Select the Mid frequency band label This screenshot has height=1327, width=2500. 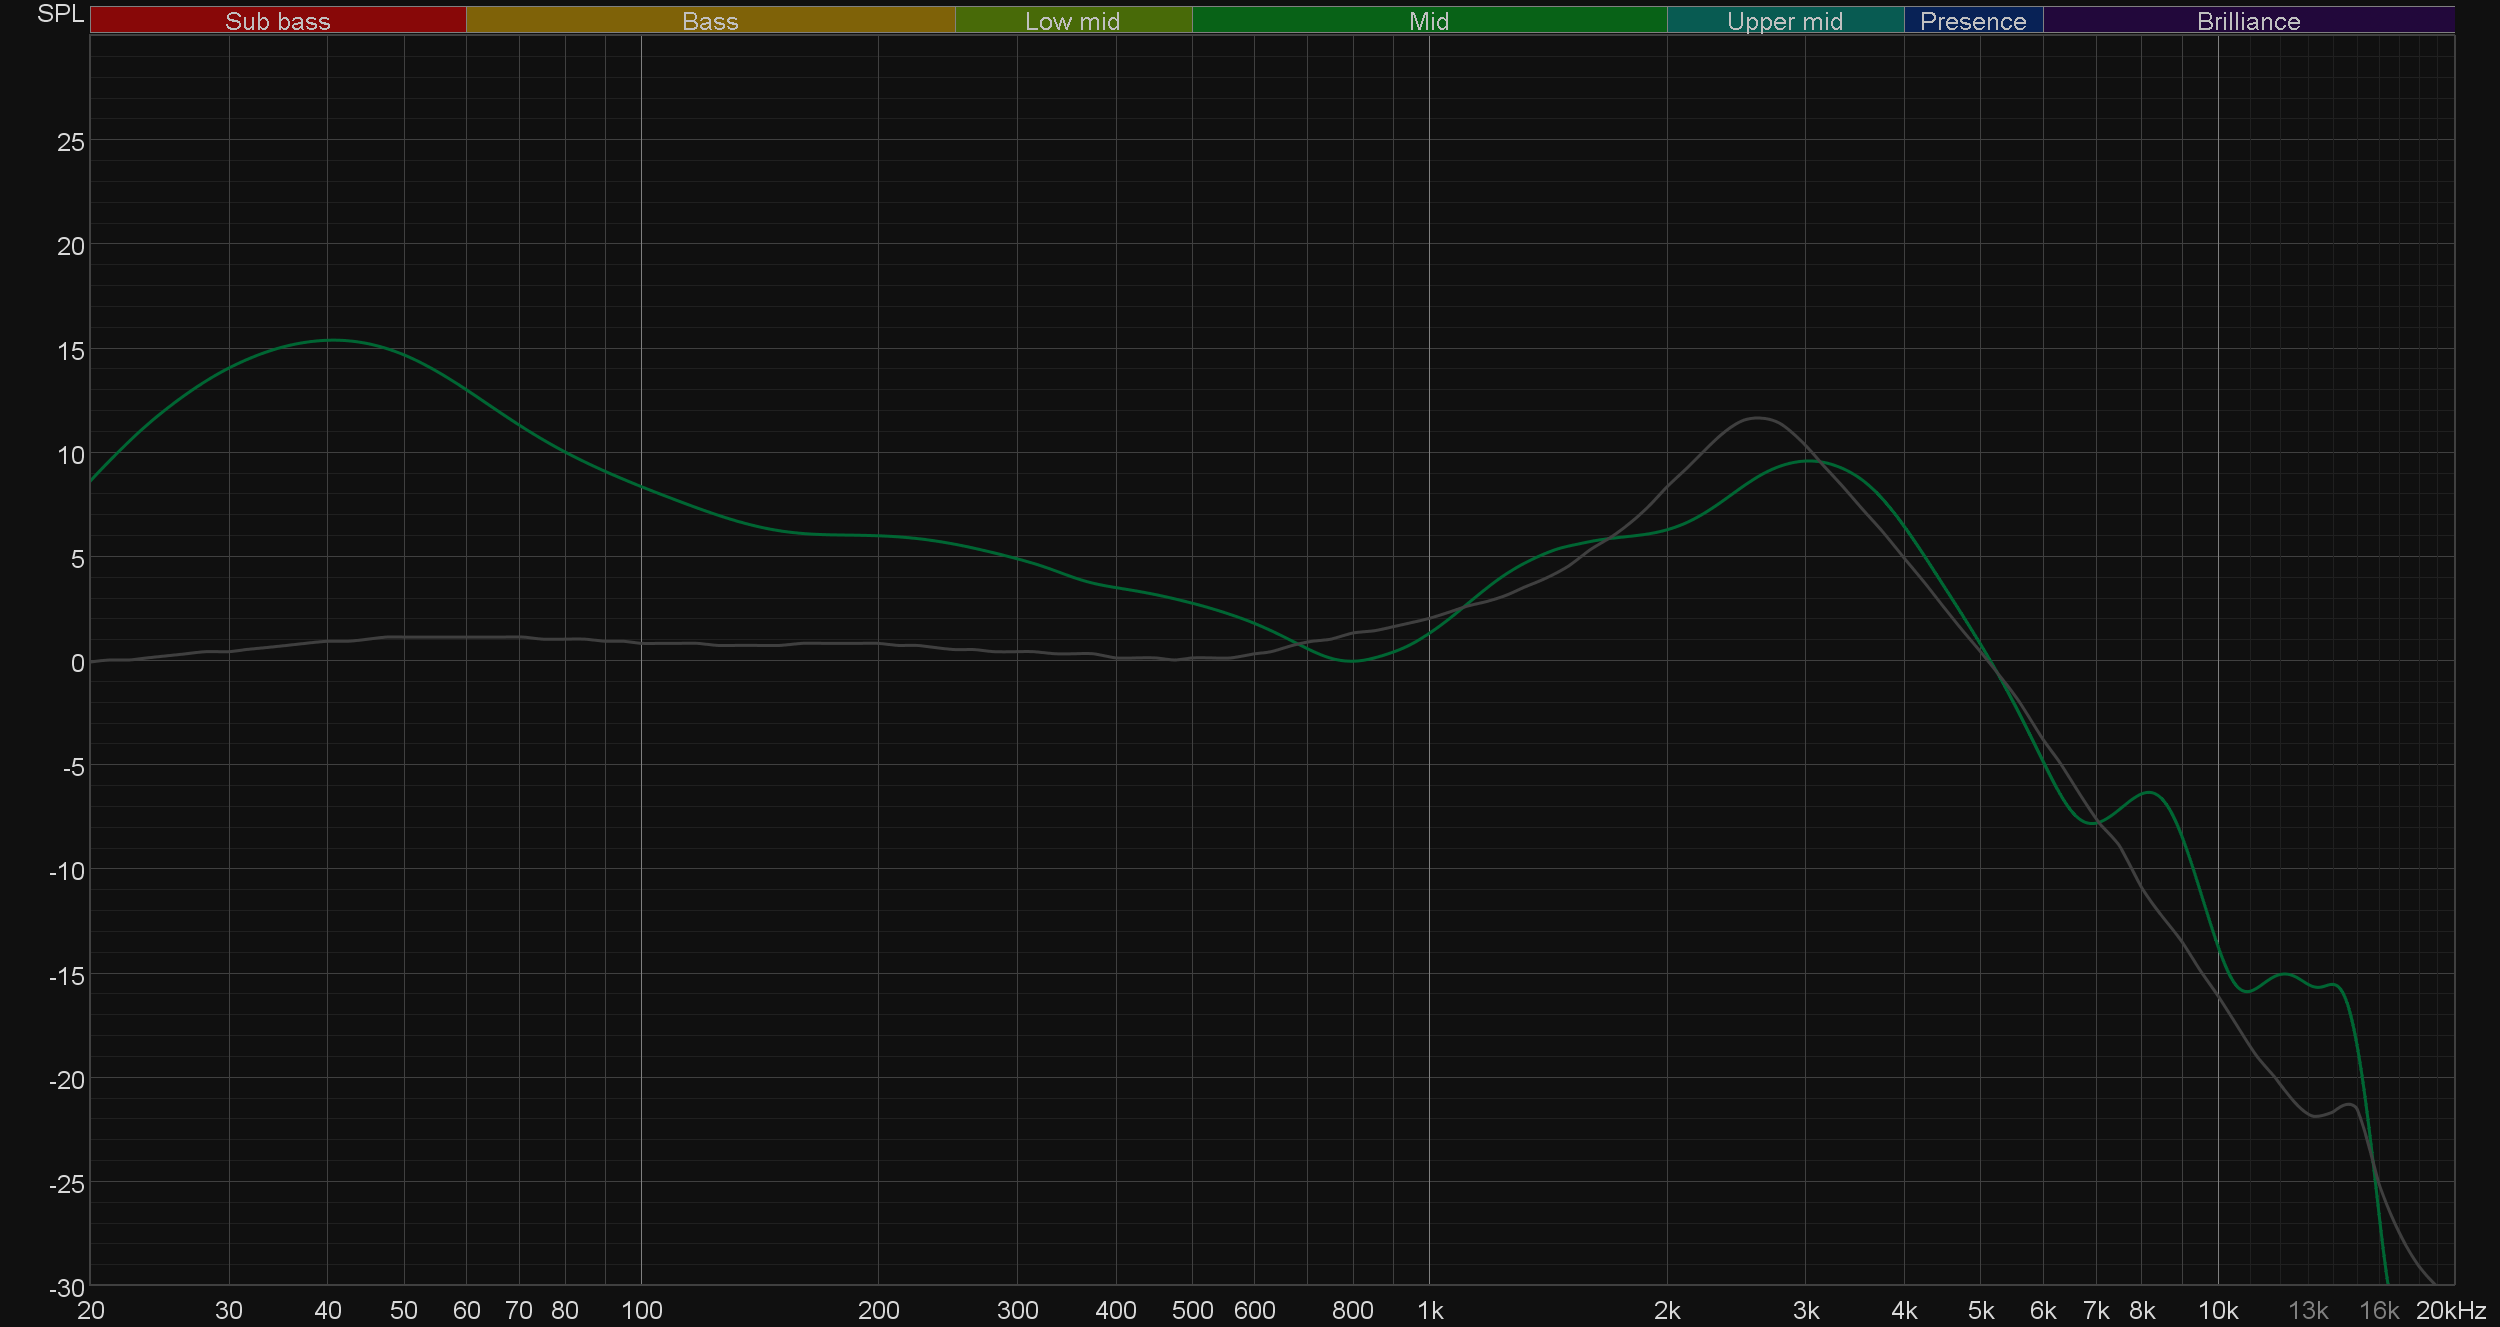pyautogui.click(x=1428, y=21)
